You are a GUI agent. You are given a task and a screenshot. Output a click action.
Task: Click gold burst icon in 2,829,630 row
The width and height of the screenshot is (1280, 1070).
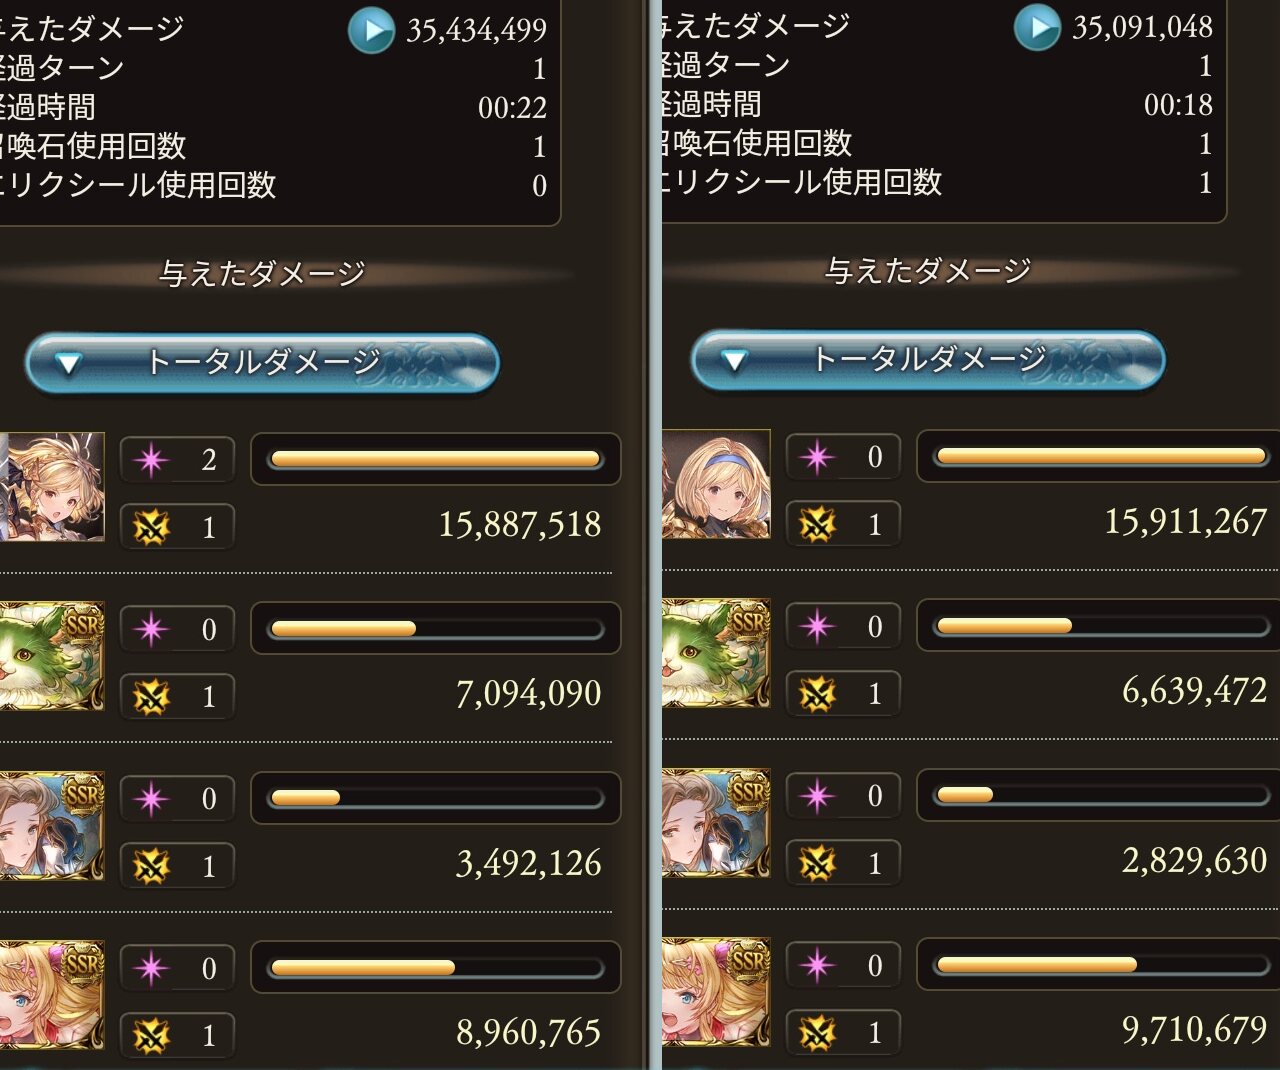pos(817,863)
